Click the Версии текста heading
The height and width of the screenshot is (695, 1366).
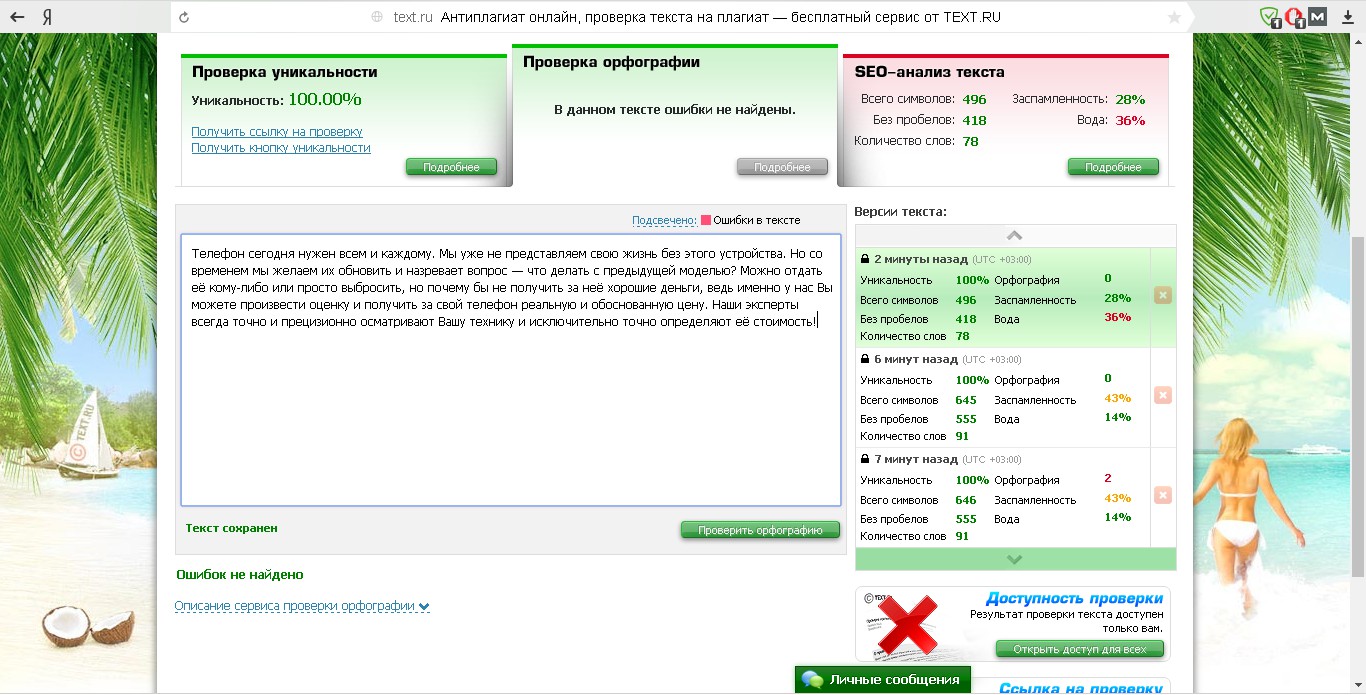(x=900, y=212)
